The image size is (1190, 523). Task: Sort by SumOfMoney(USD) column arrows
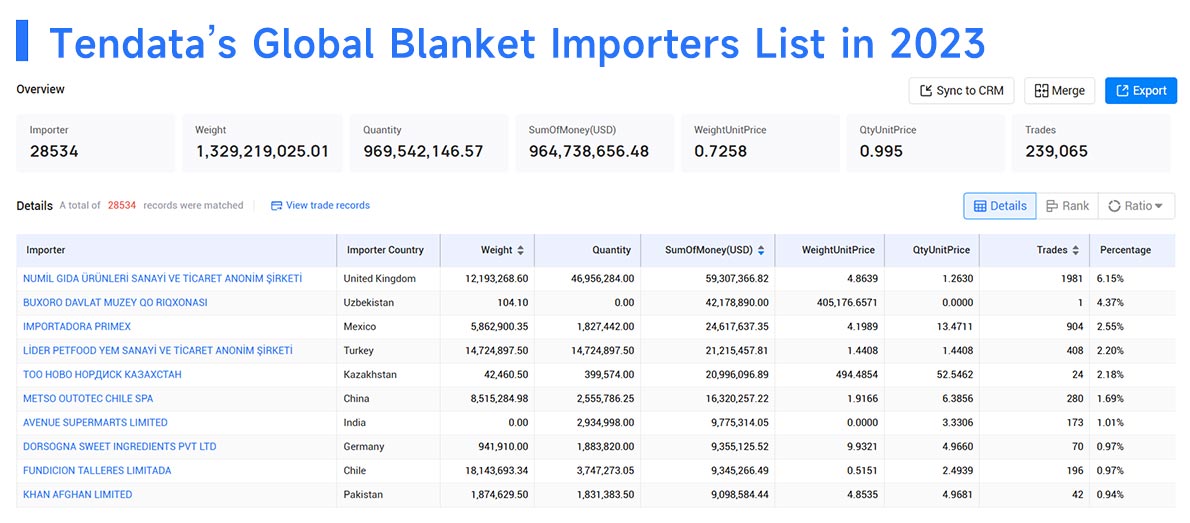tap(761, 250)
